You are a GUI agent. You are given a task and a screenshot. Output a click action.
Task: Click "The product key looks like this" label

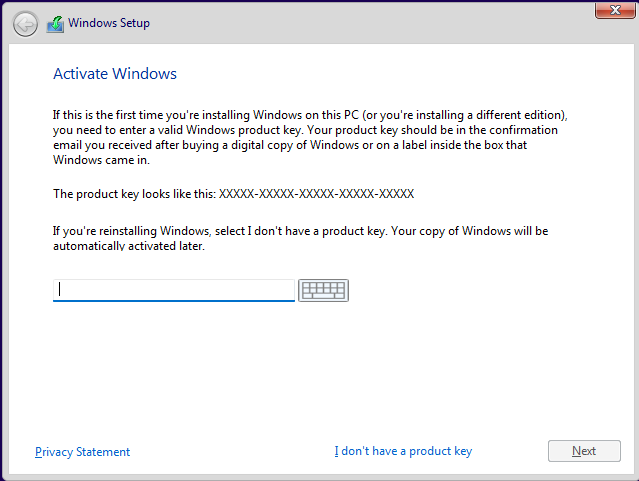coord(134,194)
